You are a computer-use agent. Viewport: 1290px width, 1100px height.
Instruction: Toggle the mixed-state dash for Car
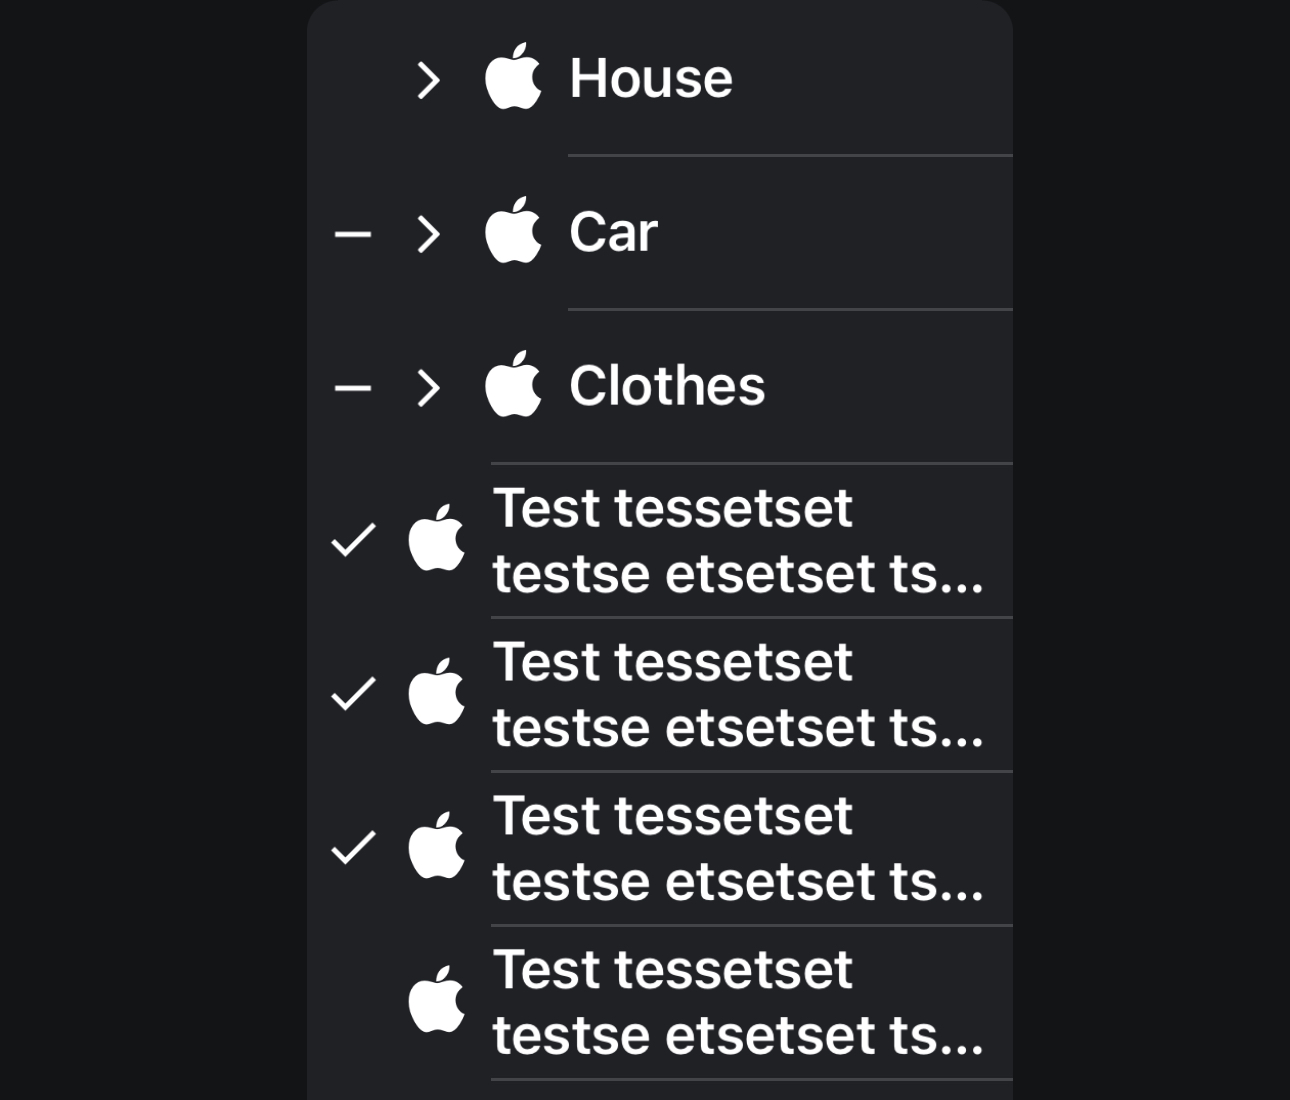[x=352, y=234]
